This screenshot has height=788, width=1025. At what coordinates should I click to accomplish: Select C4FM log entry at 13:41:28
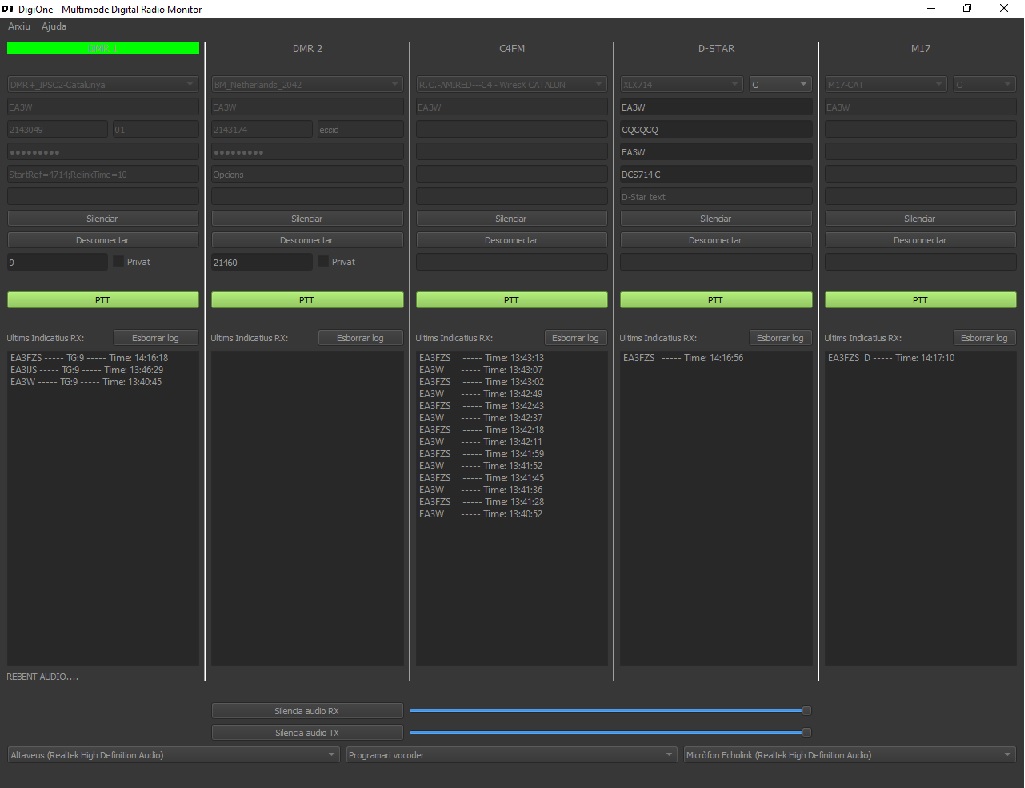(481, 502)
